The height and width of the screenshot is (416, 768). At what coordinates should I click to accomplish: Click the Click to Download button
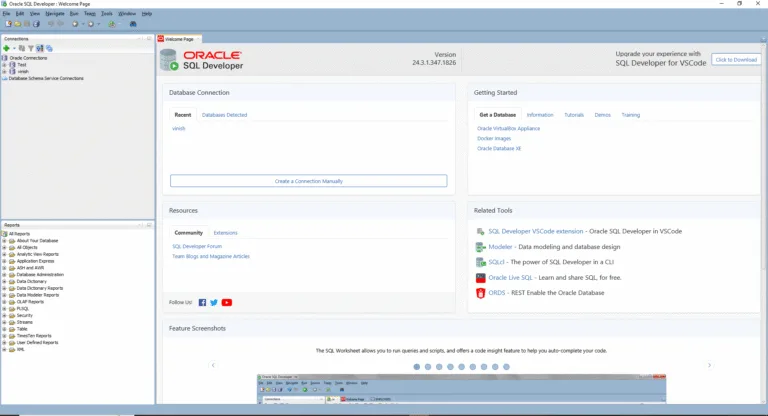(736, 60)
